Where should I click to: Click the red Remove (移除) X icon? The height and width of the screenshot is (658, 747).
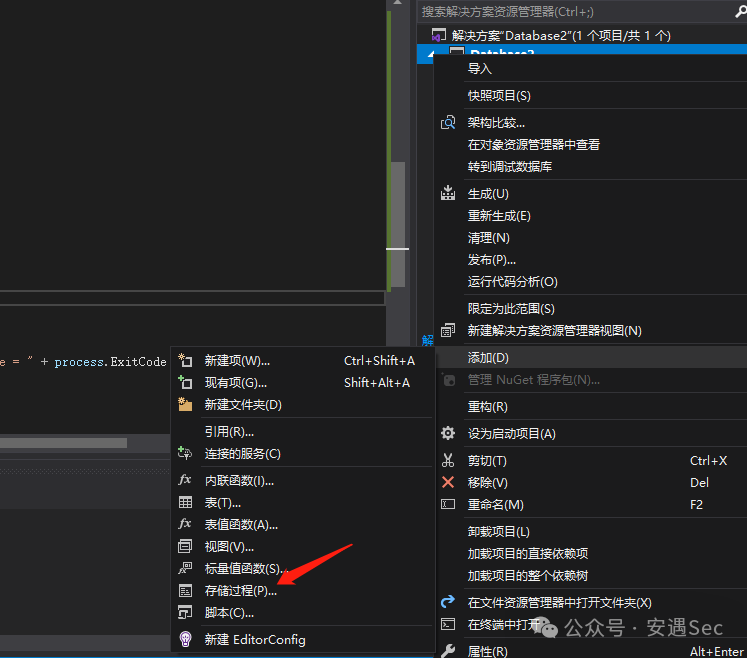(448, 482)
